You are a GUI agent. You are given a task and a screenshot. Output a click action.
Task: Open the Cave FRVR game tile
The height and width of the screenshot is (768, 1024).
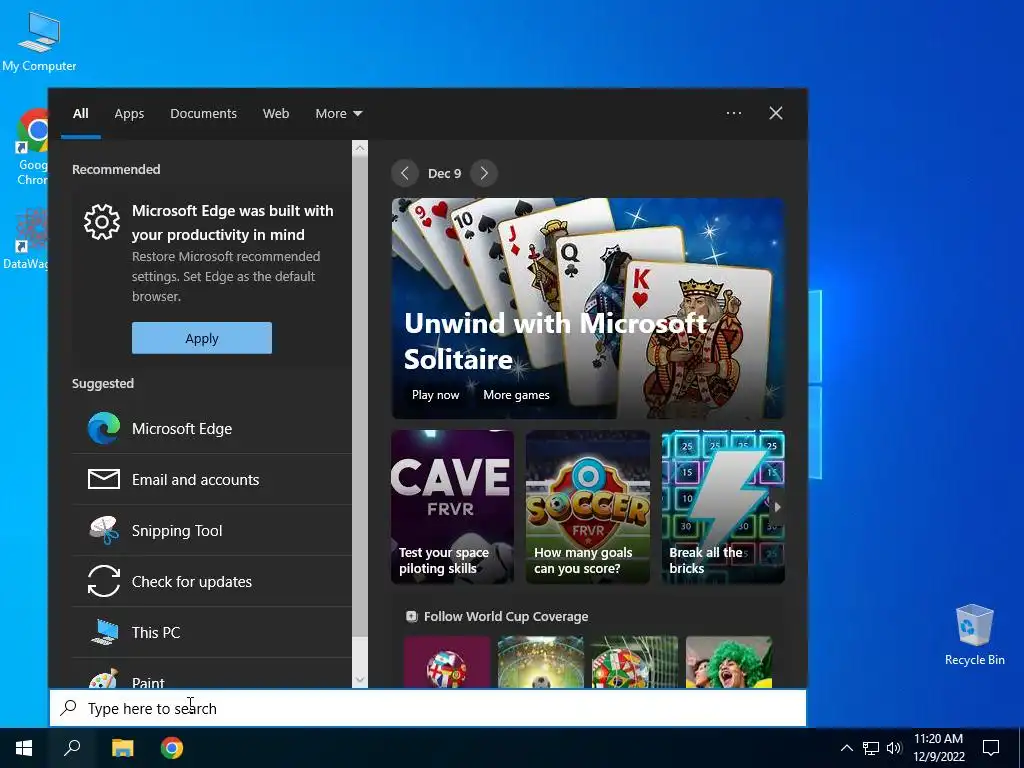(x=453, y=506)
